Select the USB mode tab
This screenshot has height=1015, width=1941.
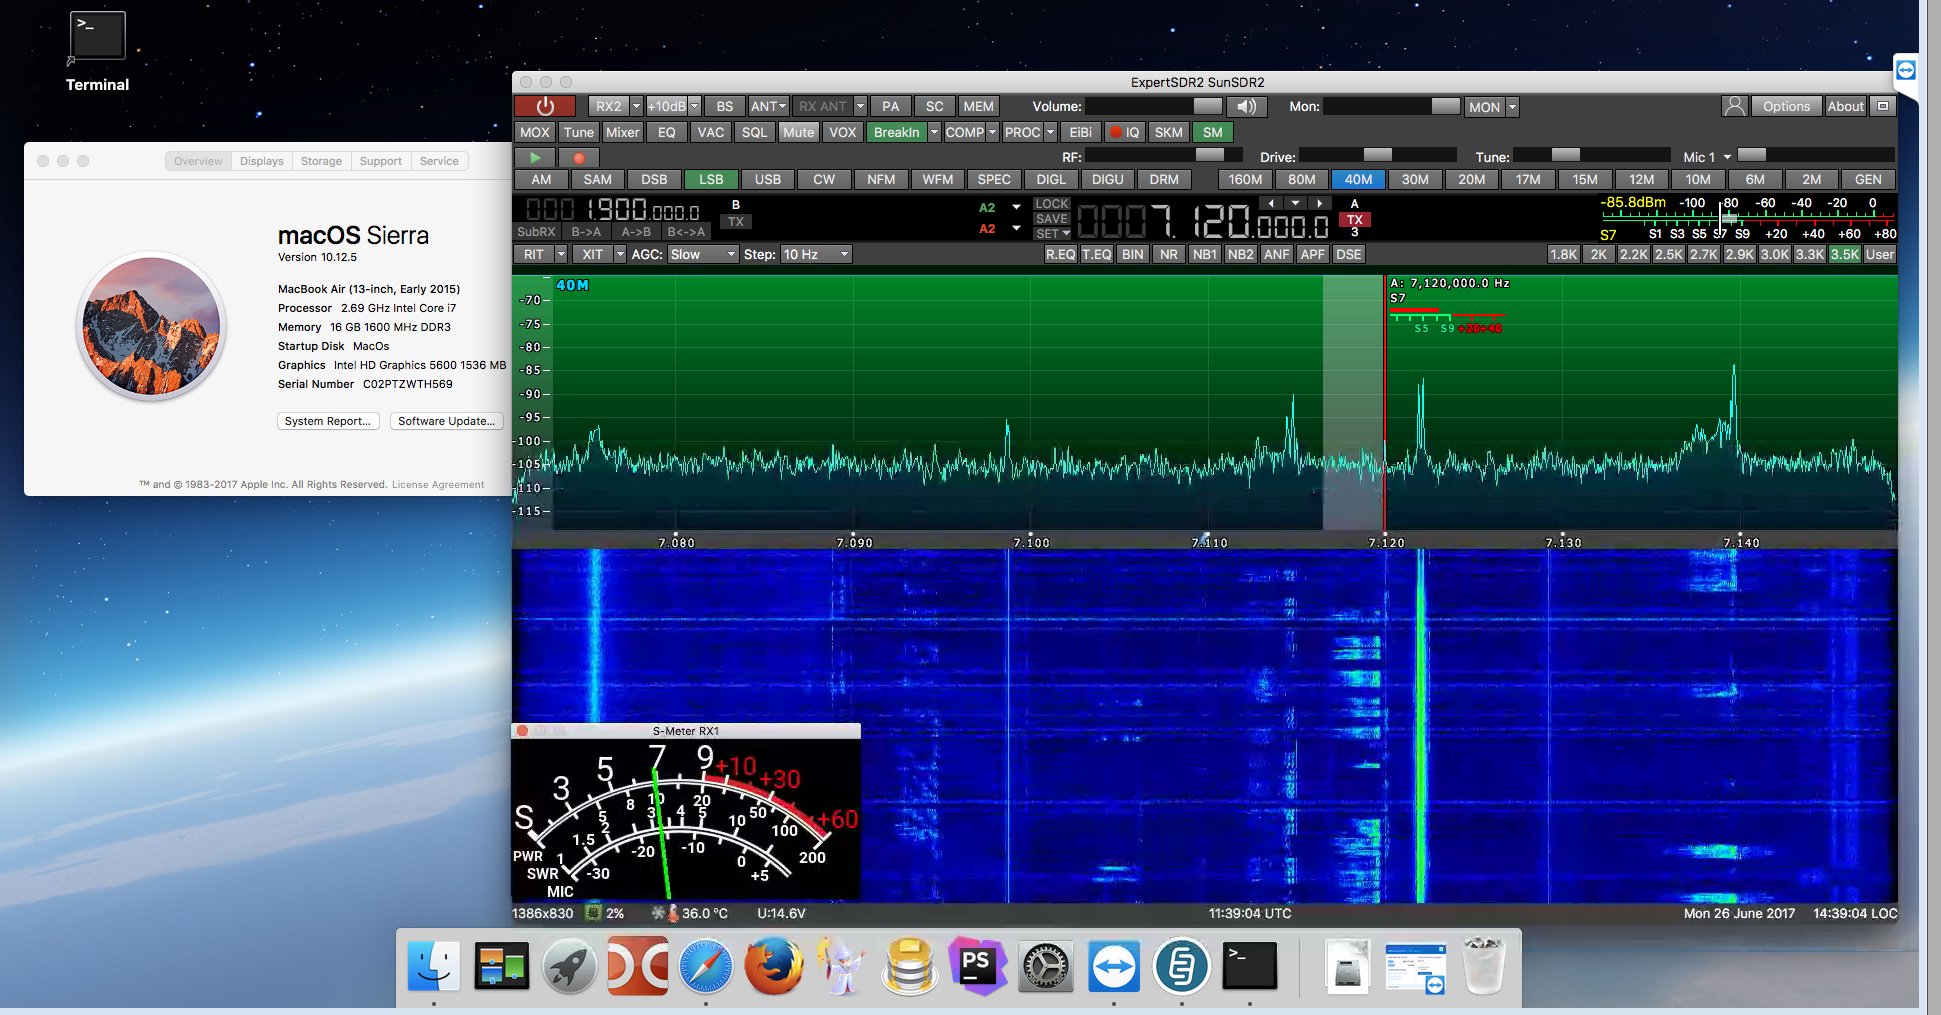coord(768,179)
